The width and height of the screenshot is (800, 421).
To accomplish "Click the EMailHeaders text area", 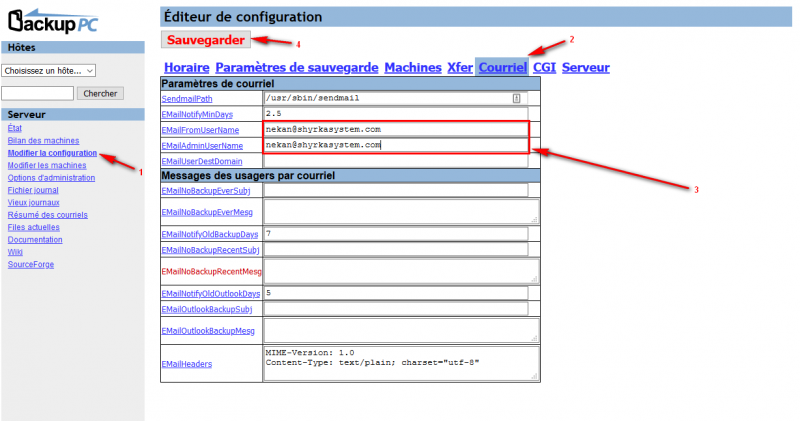I will click(400, 362).
